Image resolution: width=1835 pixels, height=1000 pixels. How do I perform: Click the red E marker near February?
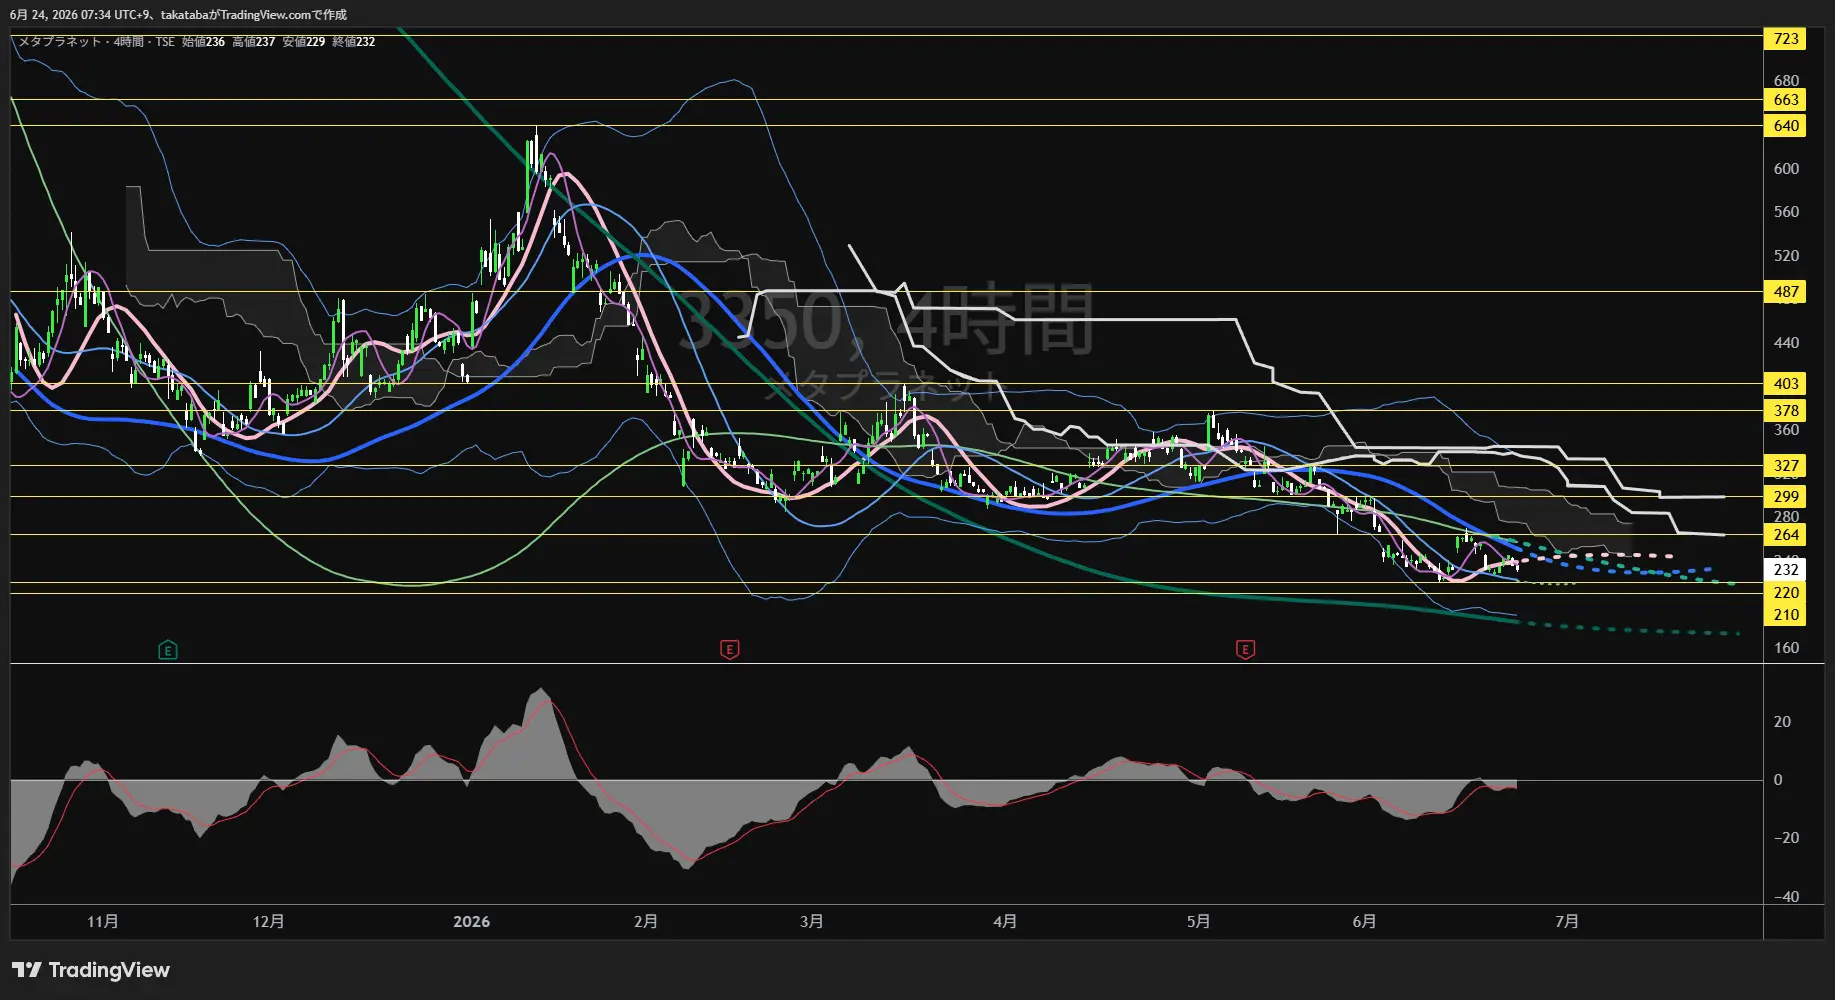tap(730, 650)
